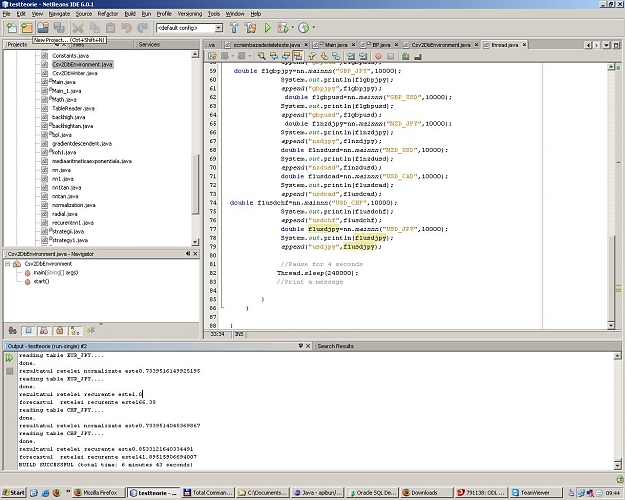Viewport: 625px width, 500px height.
Task: Click the Redo arrow icon
Action: (142, 28)
